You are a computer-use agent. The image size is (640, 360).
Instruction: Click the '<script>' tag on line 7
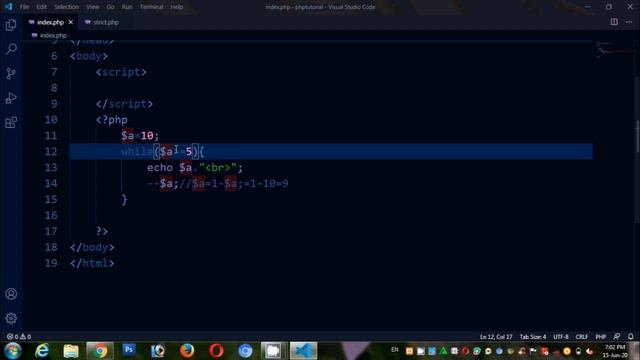121,72
